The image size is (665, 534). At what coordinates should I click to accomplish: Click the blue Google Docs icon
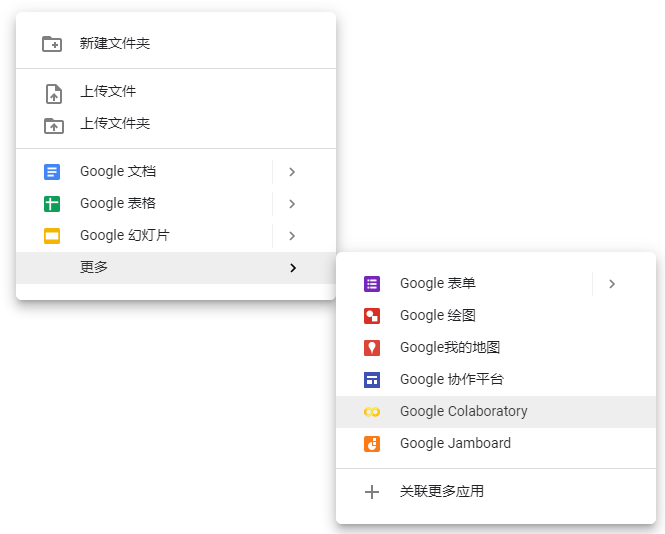tap(52, 172)
